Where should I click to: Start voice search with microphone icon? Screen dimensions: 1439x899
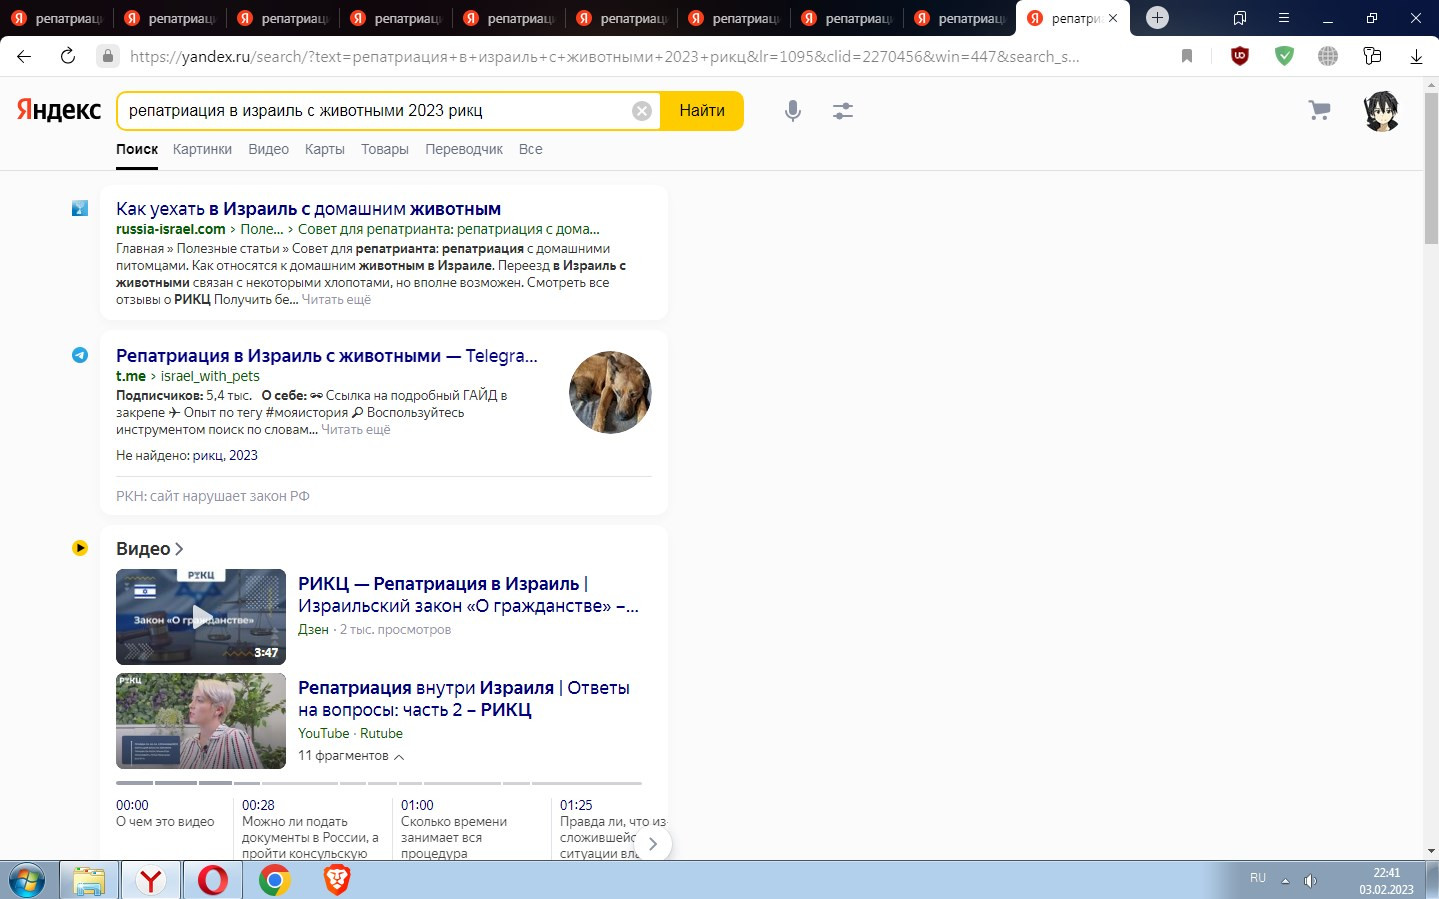point(793,111)
